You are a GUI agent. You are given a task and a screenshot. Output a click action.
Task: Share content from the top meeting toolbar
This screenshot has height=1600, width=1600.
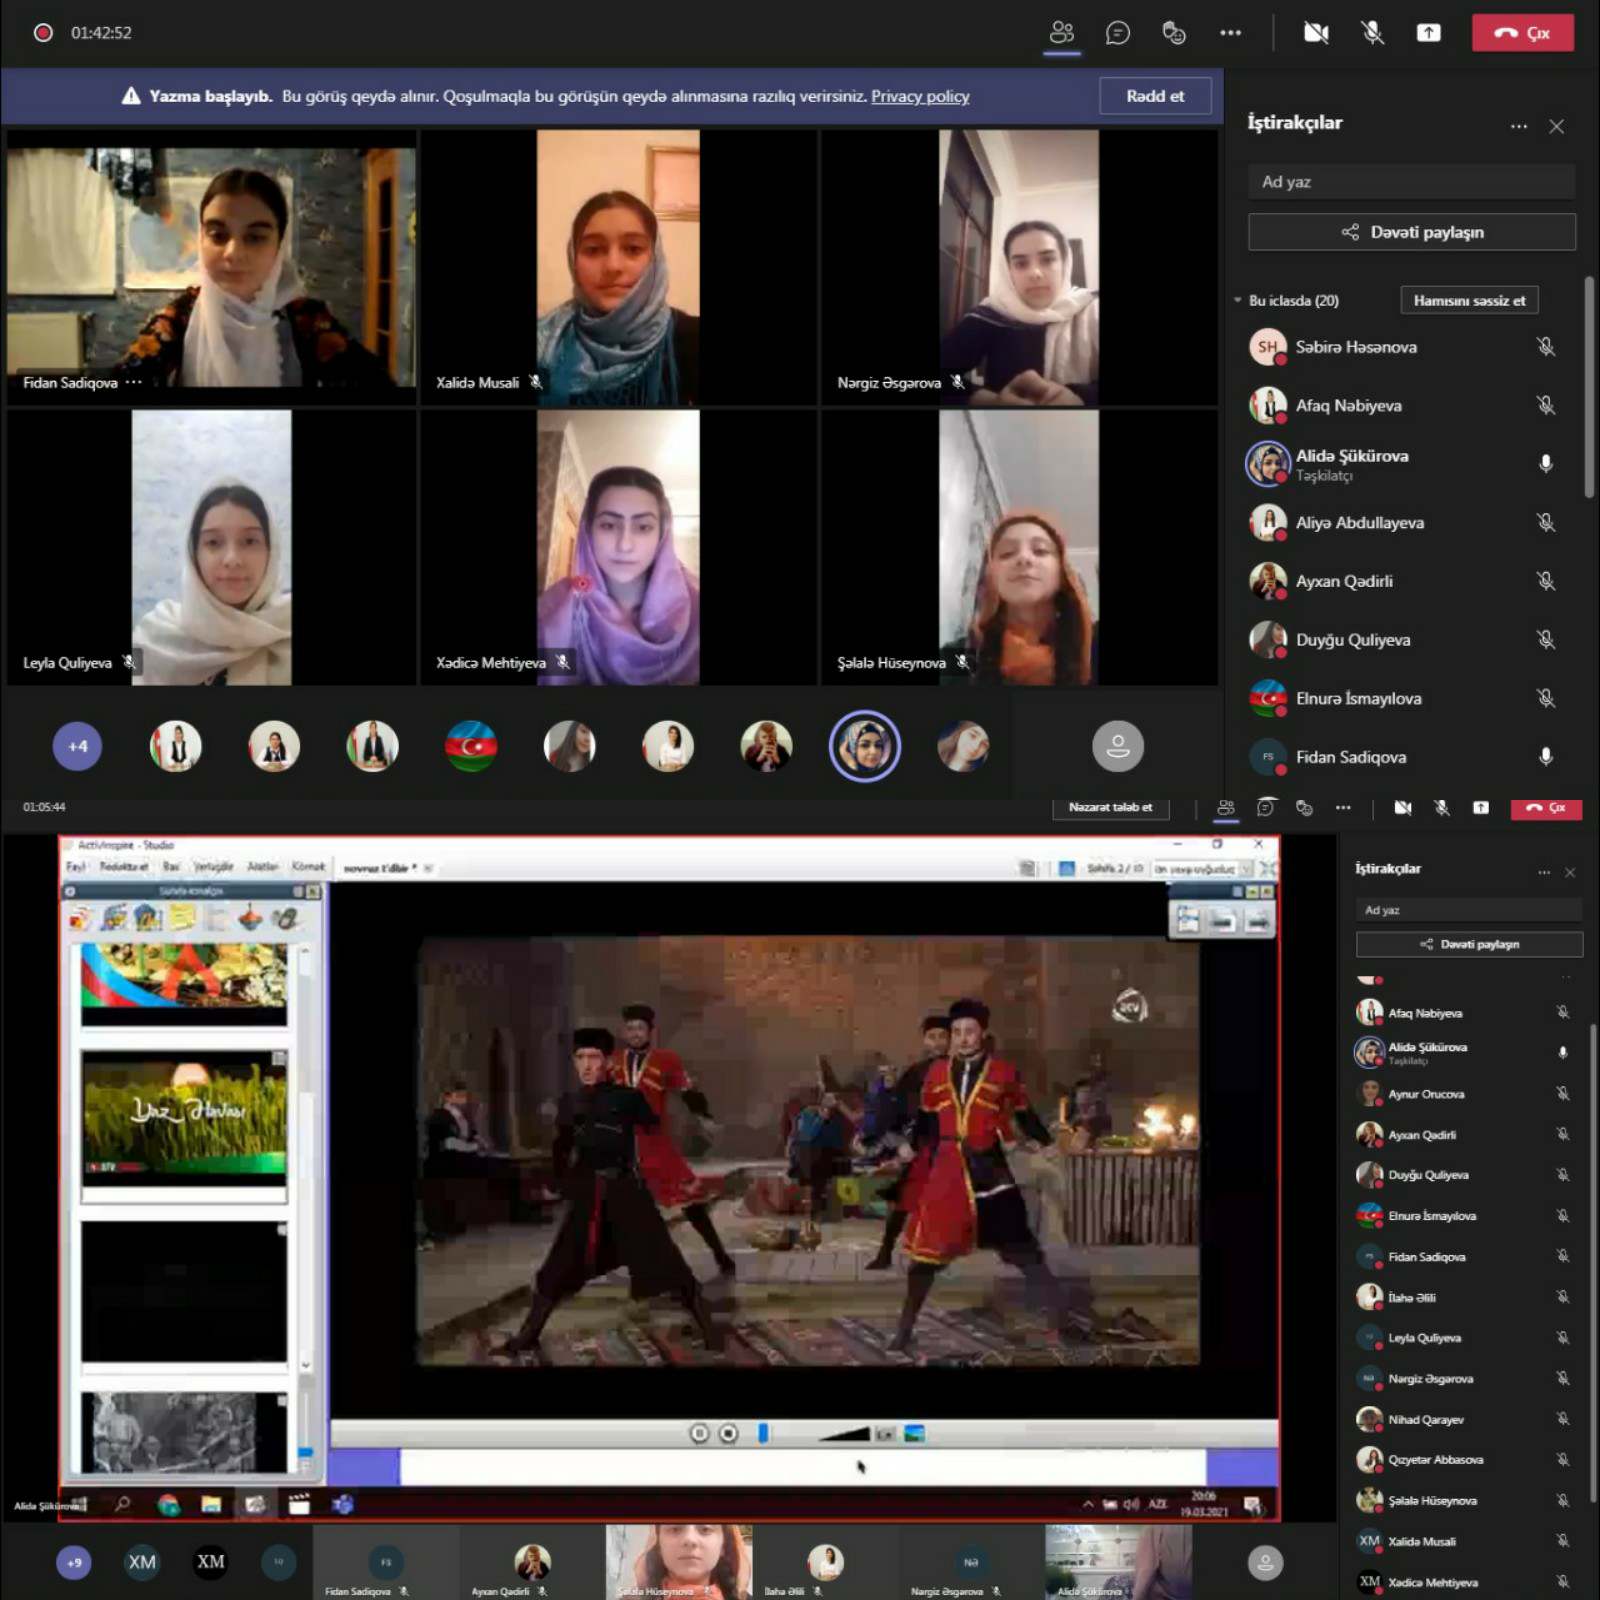coord(1428,33)
